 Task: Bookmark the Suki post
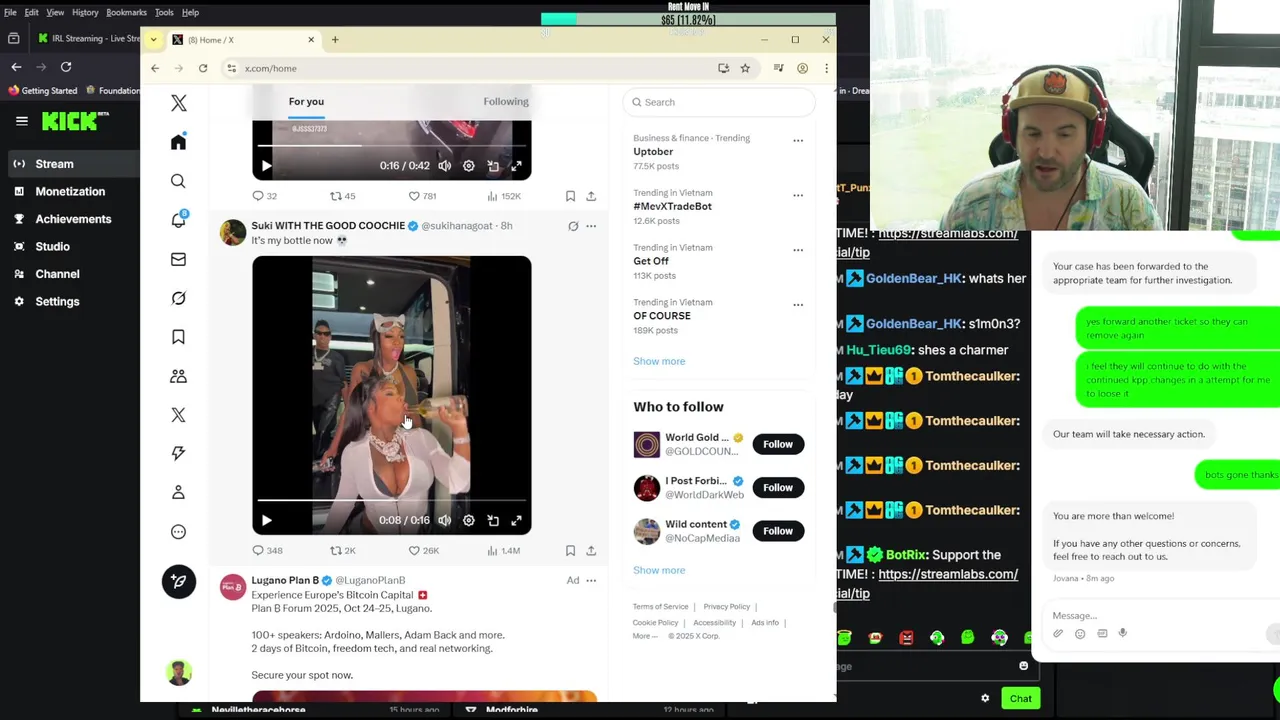[x=570, y=550]
